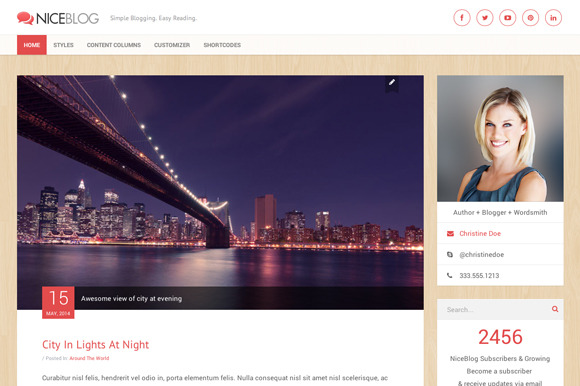The height and width of the screenshot is (386, 580).
Task: Click the magnifier search icon
Action: coord(555,309)
